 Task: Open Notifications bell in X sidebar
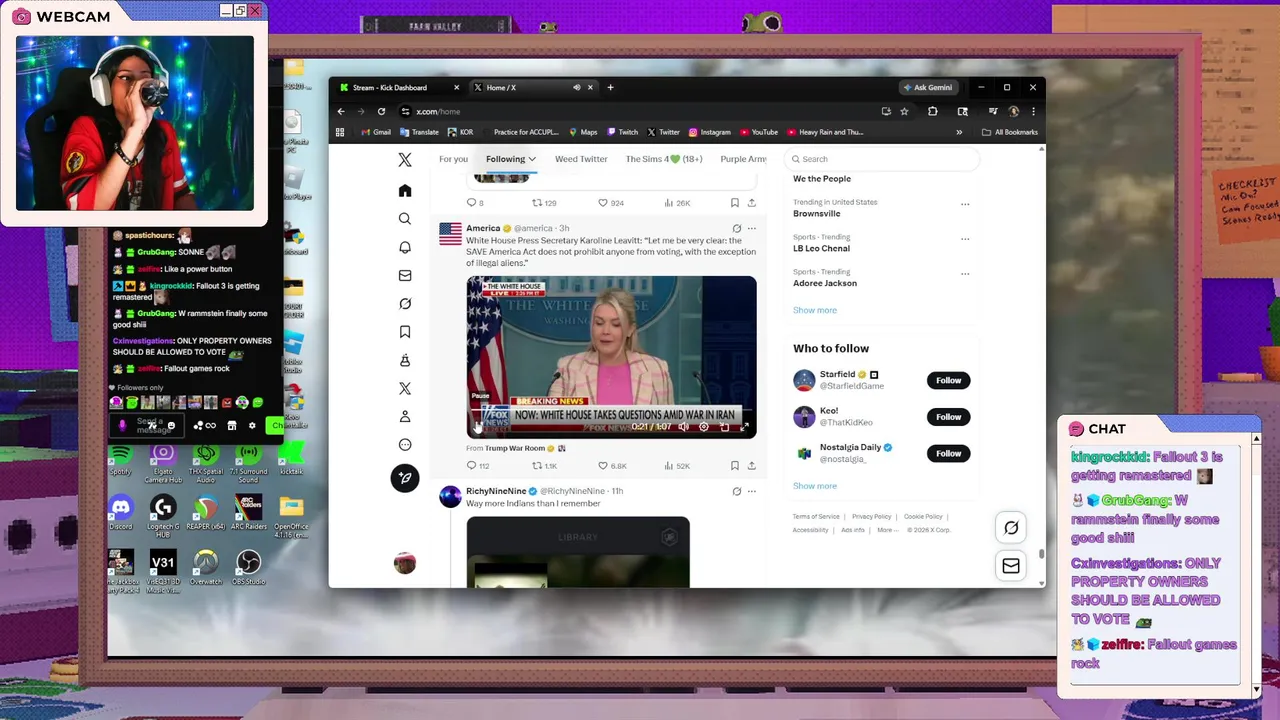point(404,247)
